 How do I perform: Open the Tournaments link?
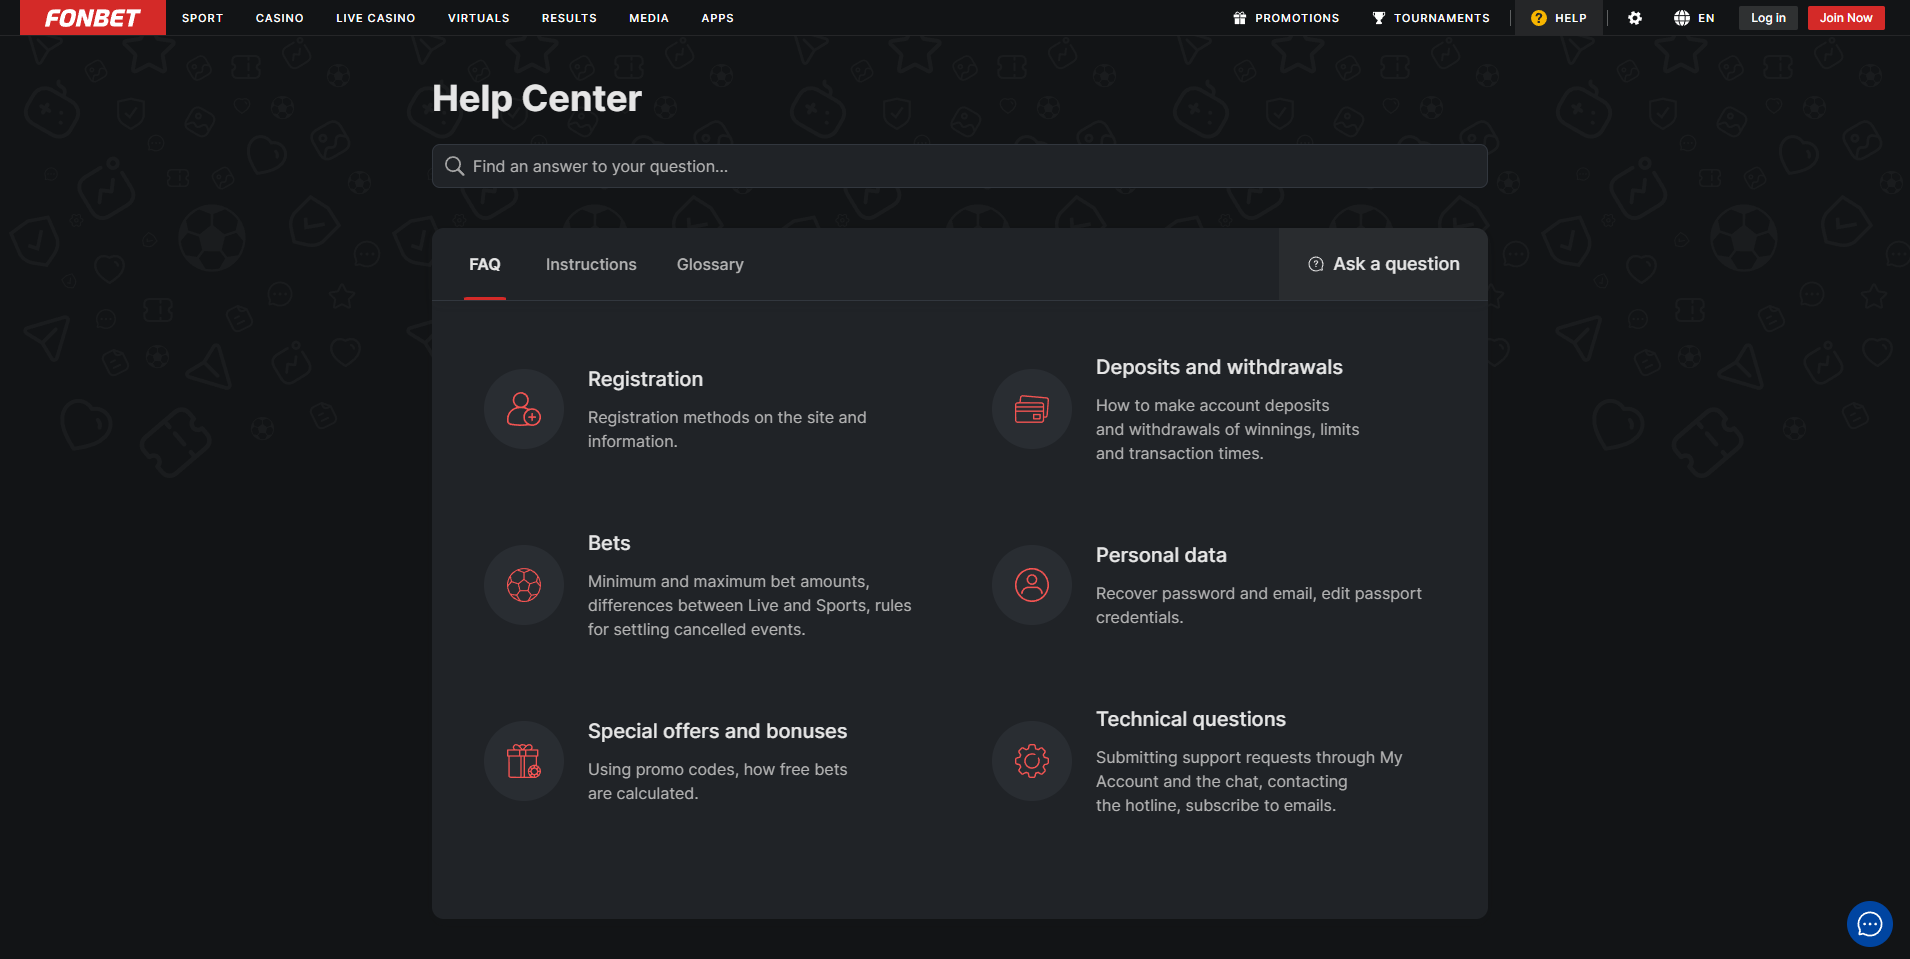click(1431, 18)
